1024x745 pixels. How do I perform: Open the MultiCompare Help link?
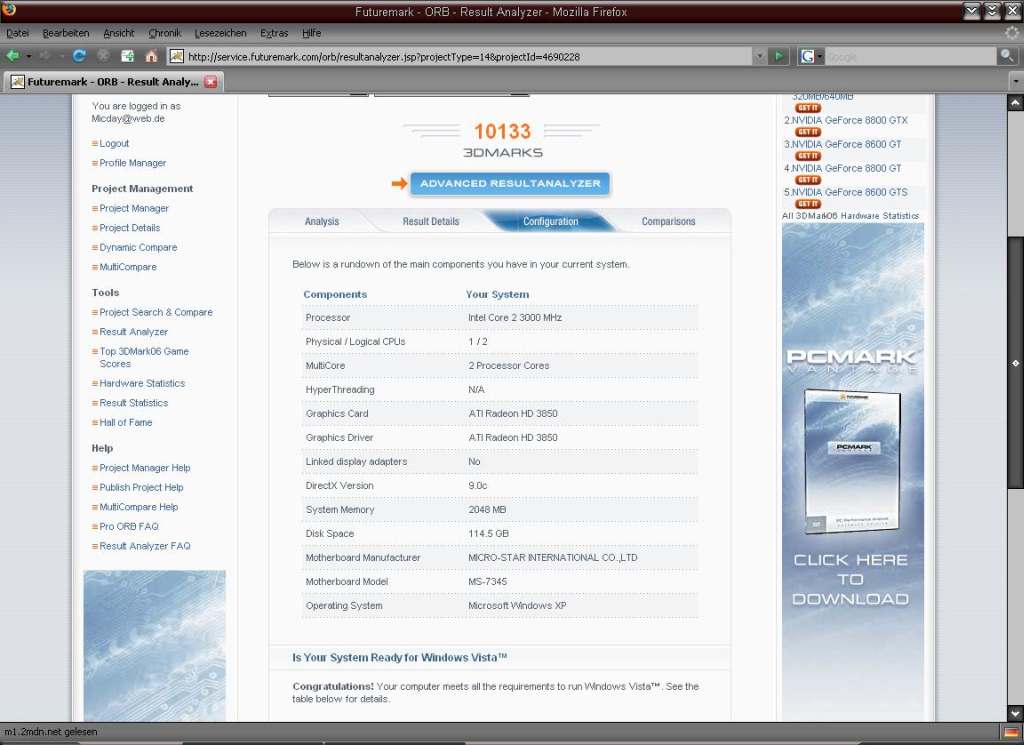tap(138, 507)
